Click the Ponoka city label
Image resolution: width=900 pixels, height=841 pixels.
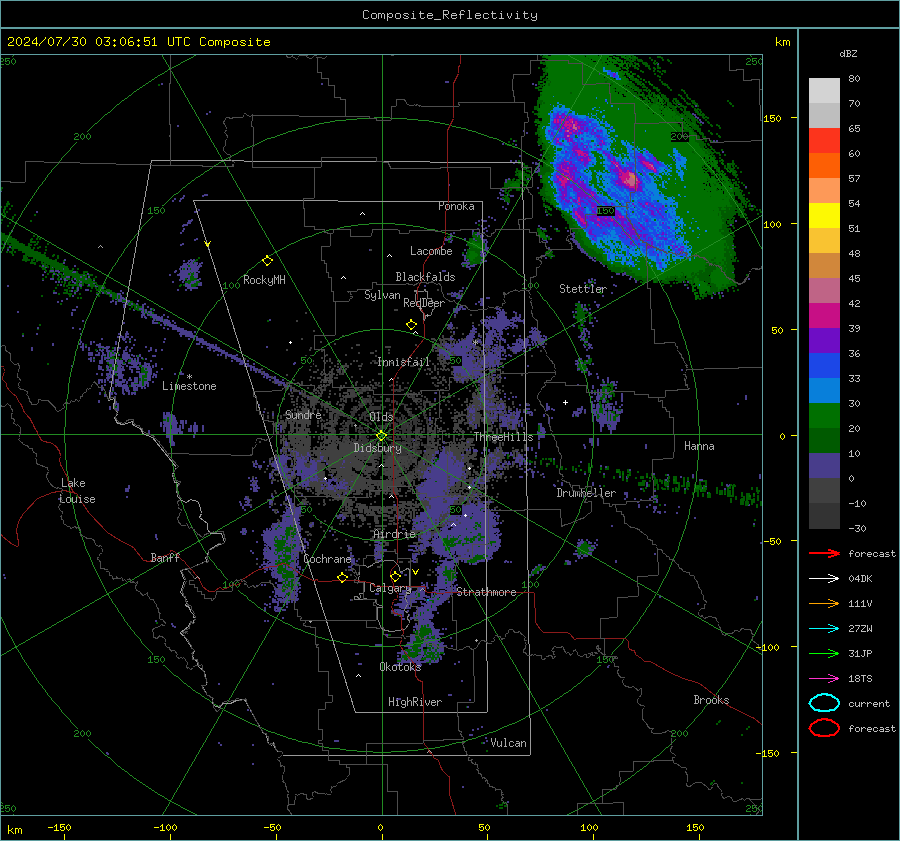coord(456,206)
